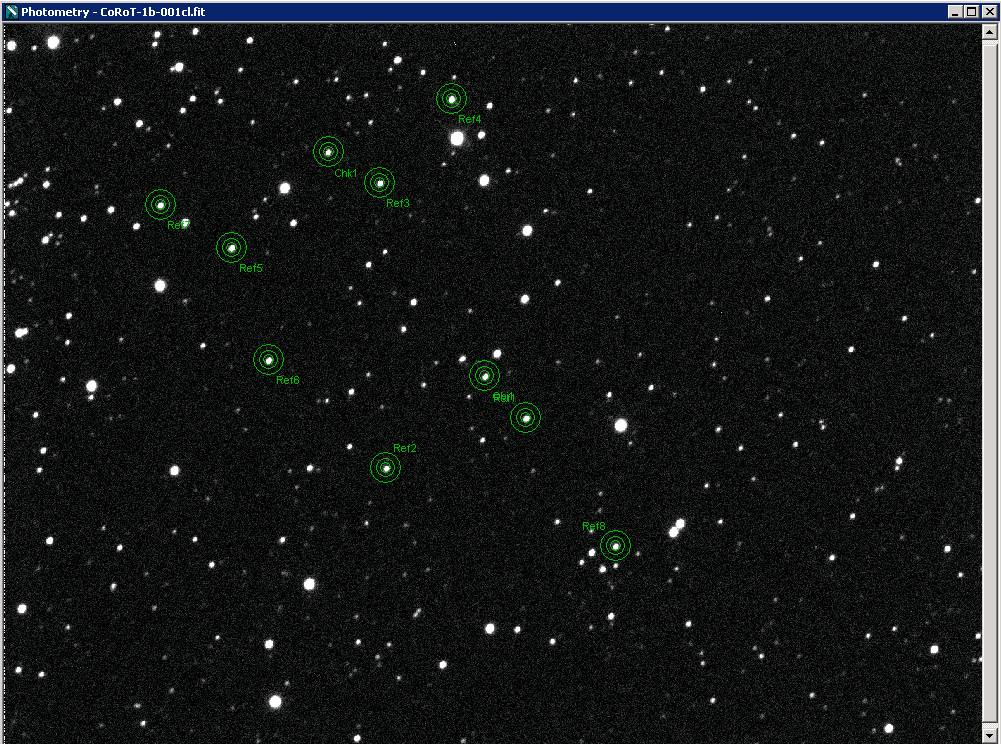The width and height of the screenshot is (1001, 744).
Task: Click the green Ref4 text label
Action: [x=469, y=120]
